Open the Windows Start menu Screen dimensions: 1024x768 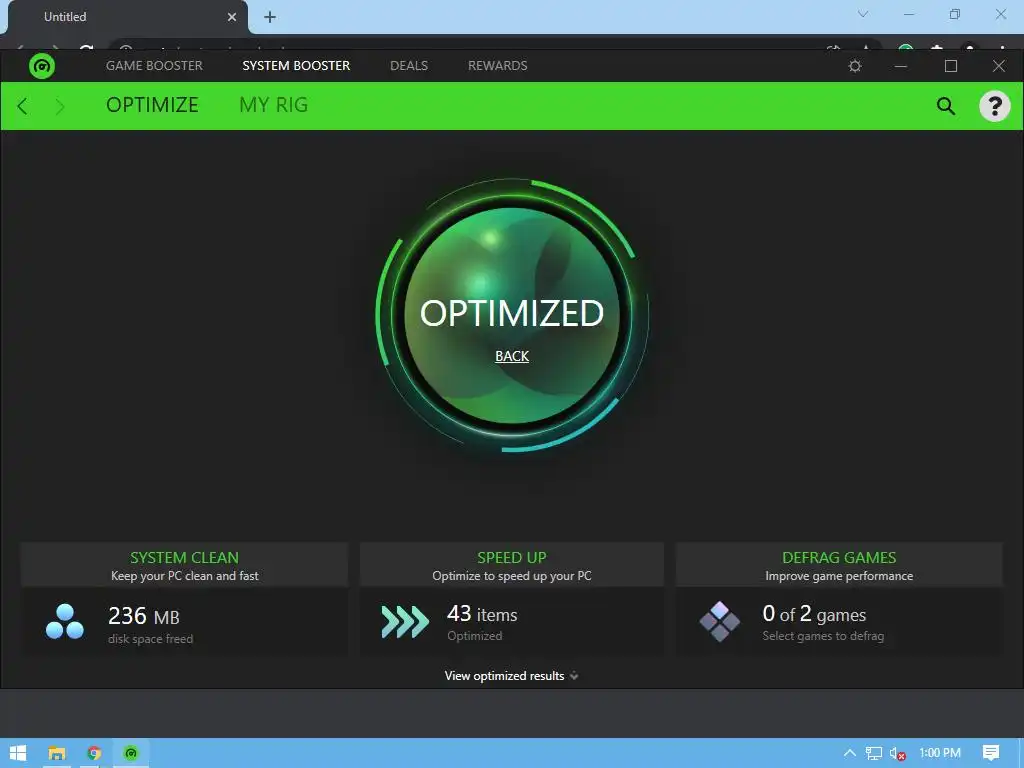click(18, 753)
